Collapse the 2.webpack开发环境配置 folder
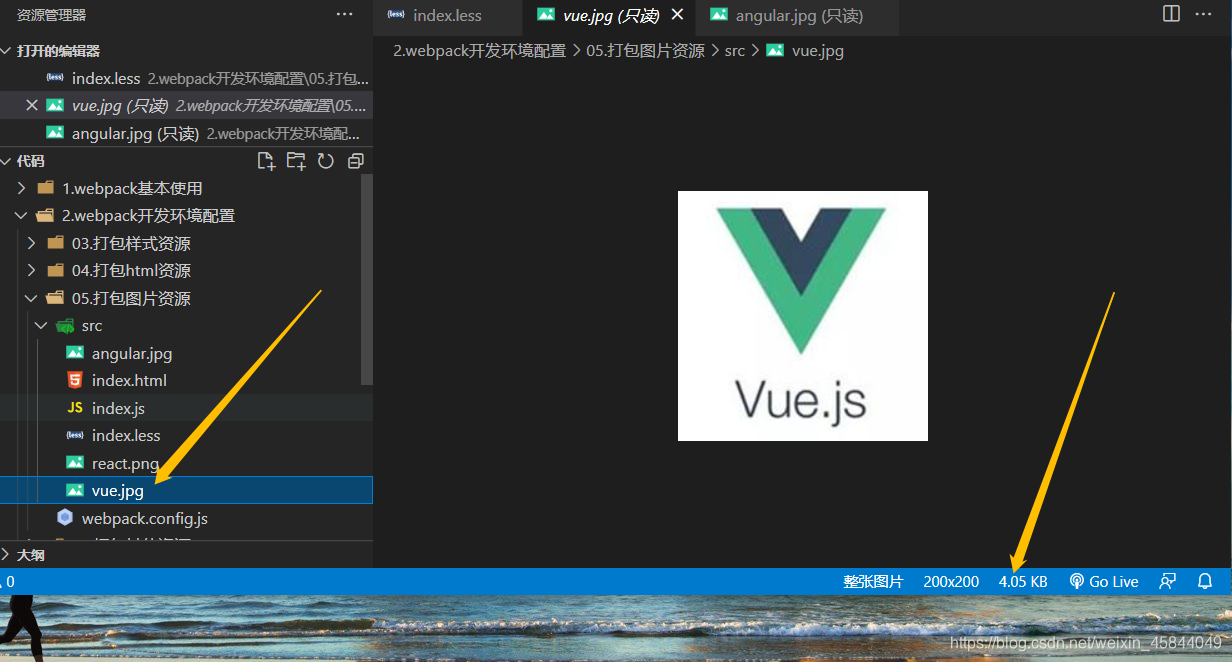Viewport: 1232px width, 662px height. [x=180, y=216]
